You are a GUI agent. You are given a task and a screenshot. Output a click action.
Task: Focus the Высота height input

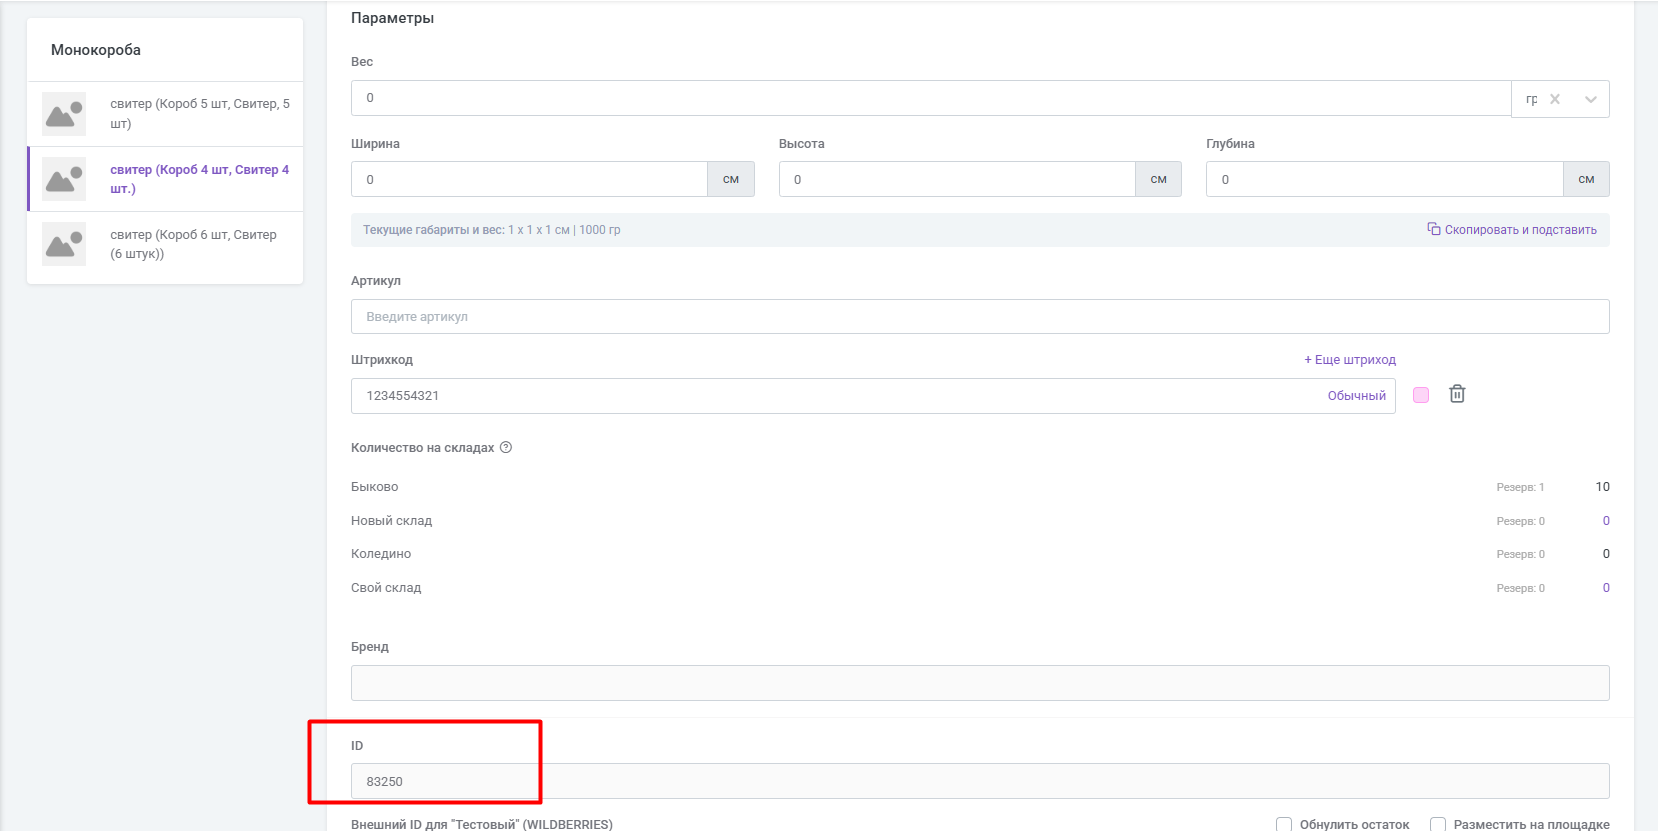point(957,179)
